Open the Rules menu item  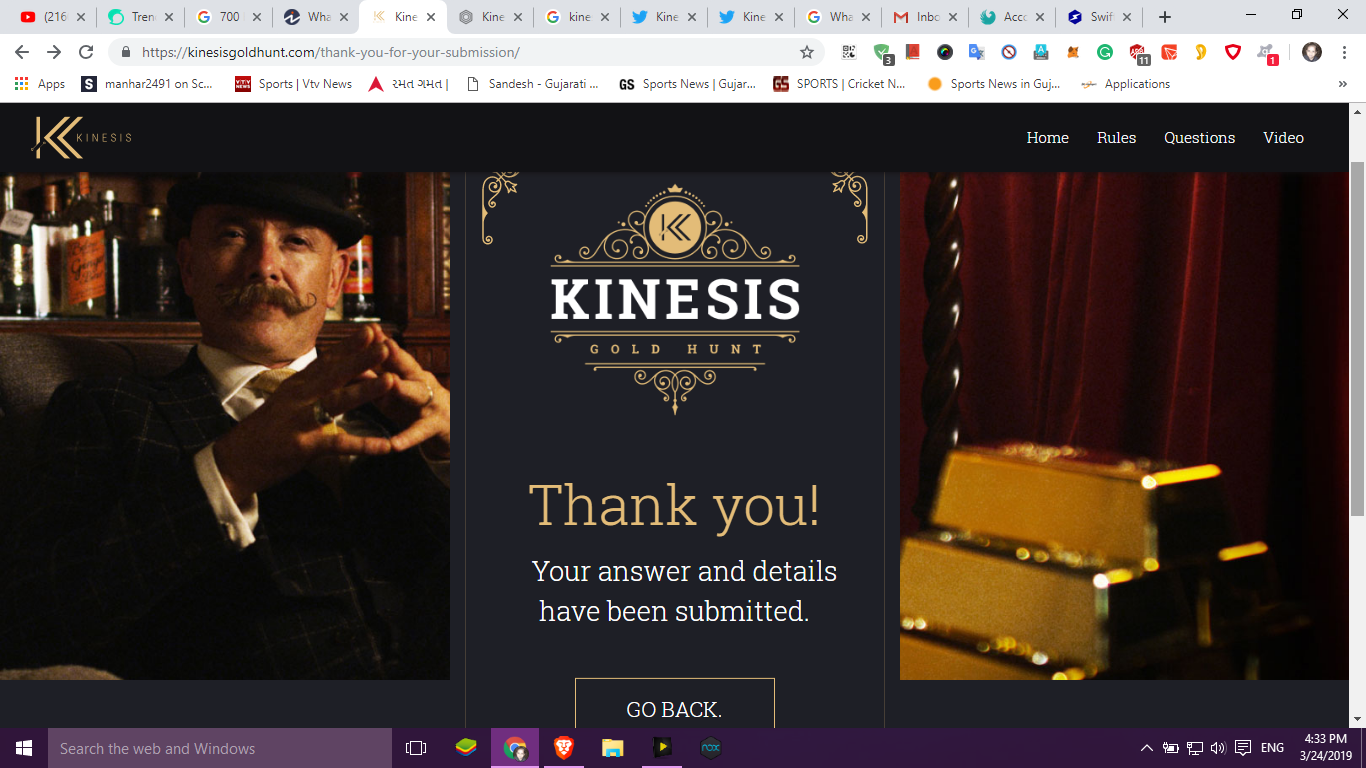tap(1116, 138)
